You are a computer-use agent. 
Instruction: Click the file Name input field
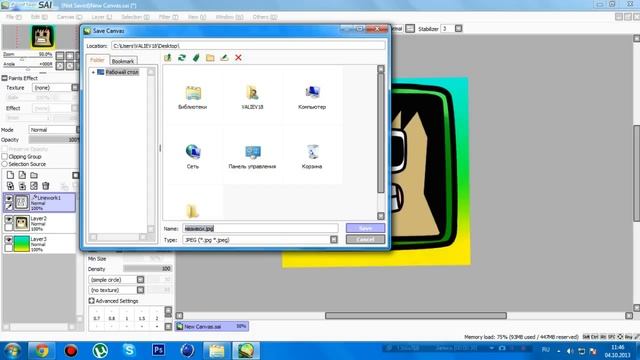coord(260,228)
